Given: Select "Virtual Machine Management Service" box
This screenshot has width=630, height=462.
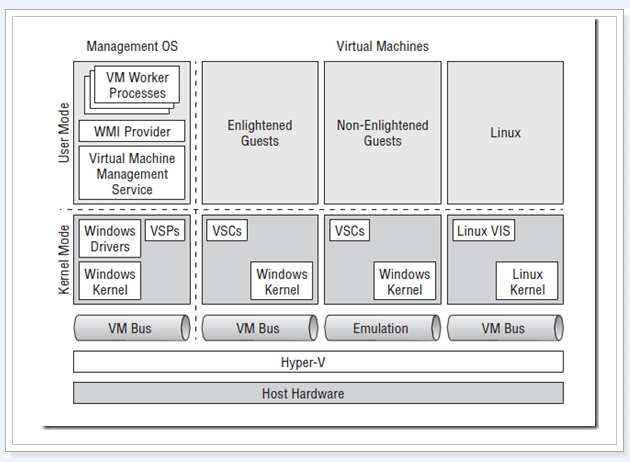Looking at the screenshot, I should coord(132,173).
